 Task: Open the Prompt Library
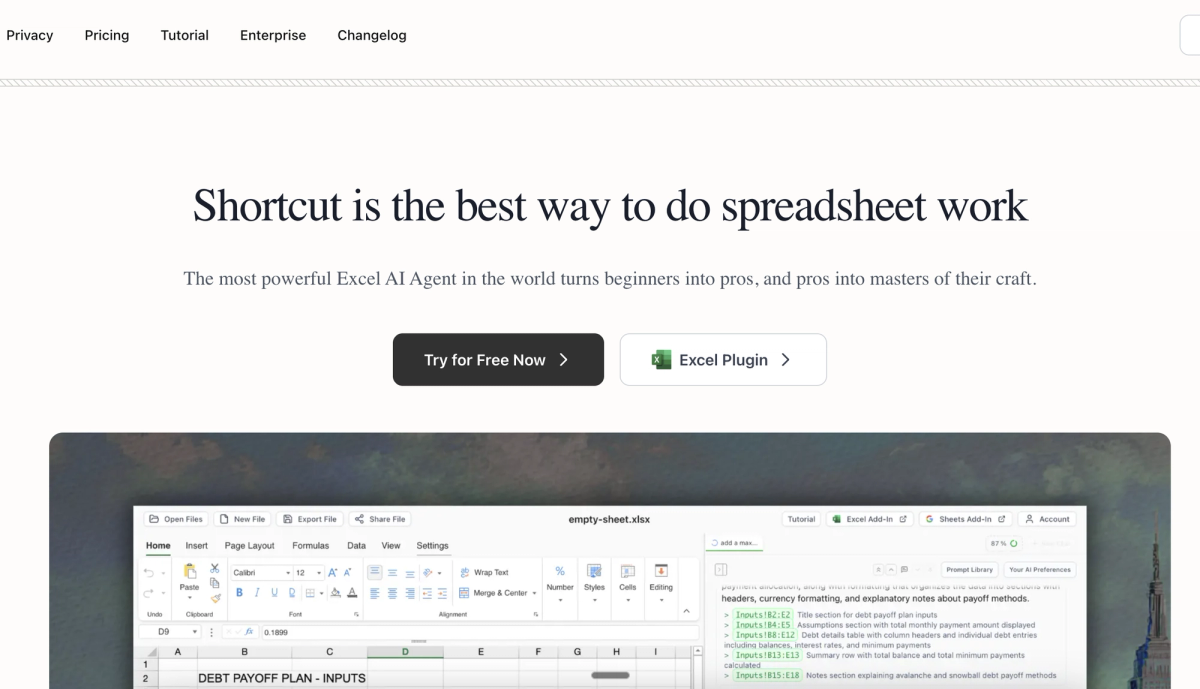[x=969, y=568]
